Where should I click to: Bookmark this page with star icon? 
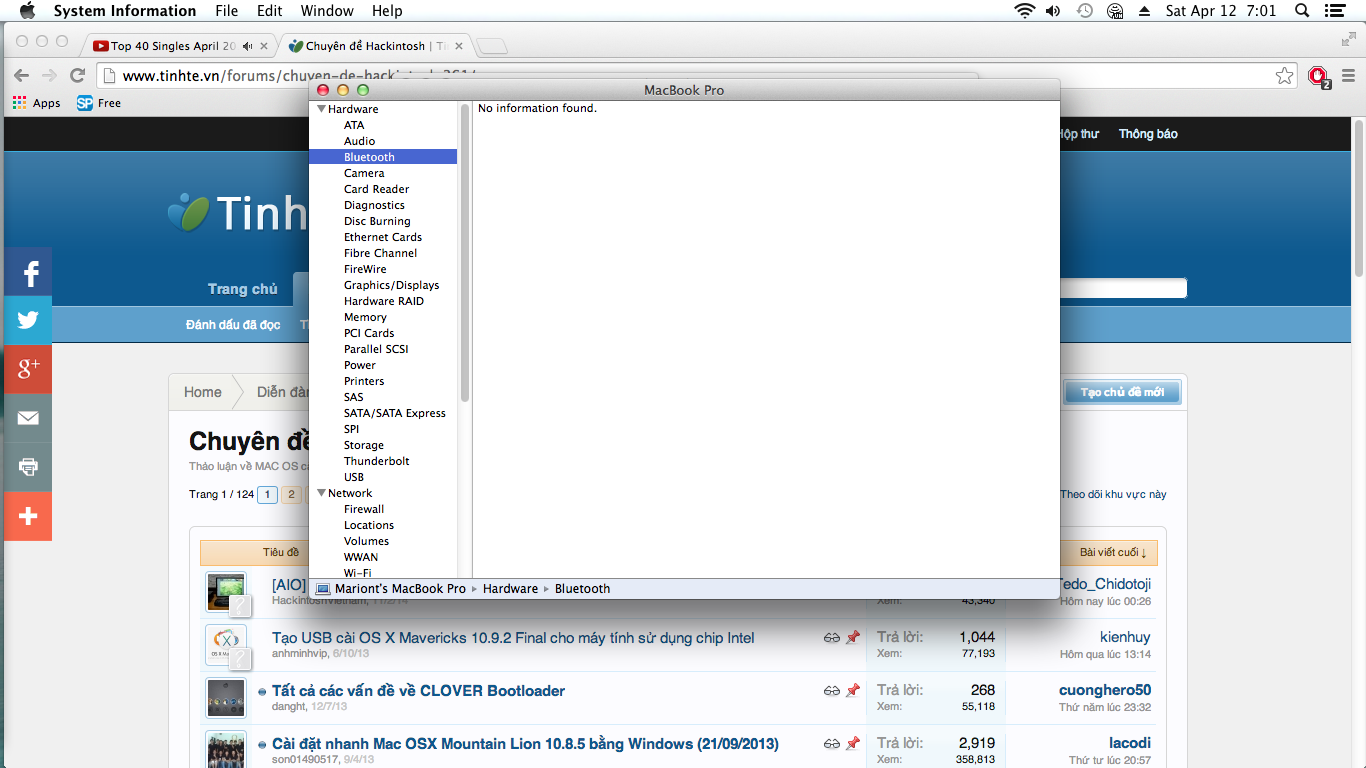click(x=1284, y=76)
